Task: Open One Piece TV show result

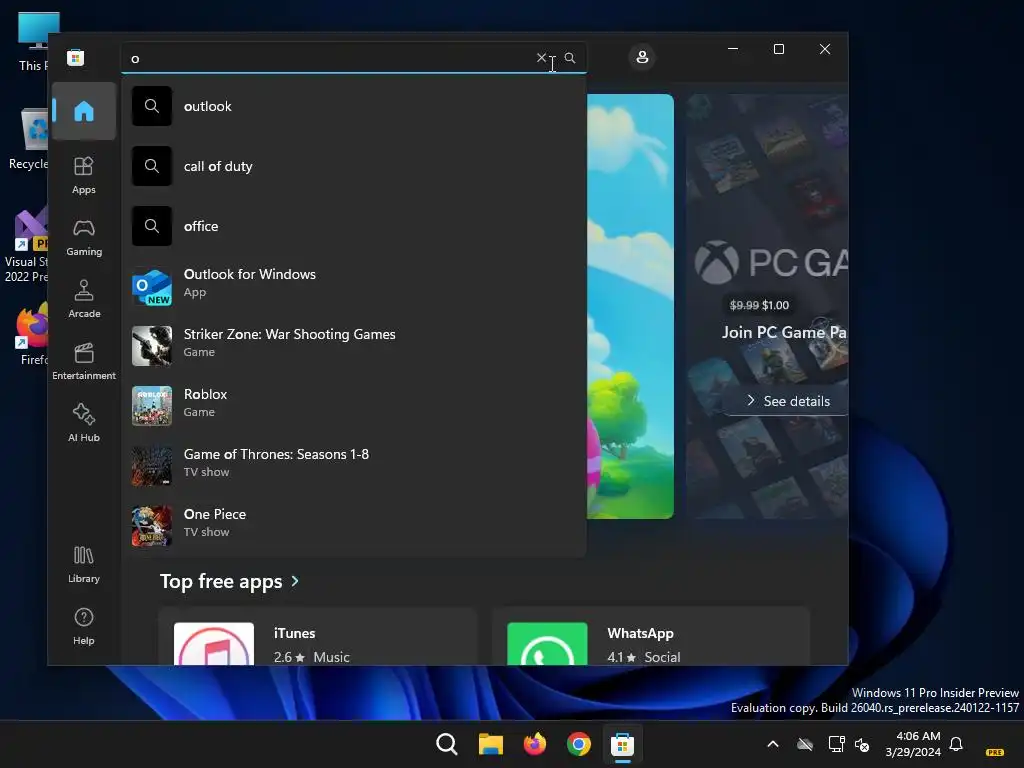Action: 354,526
